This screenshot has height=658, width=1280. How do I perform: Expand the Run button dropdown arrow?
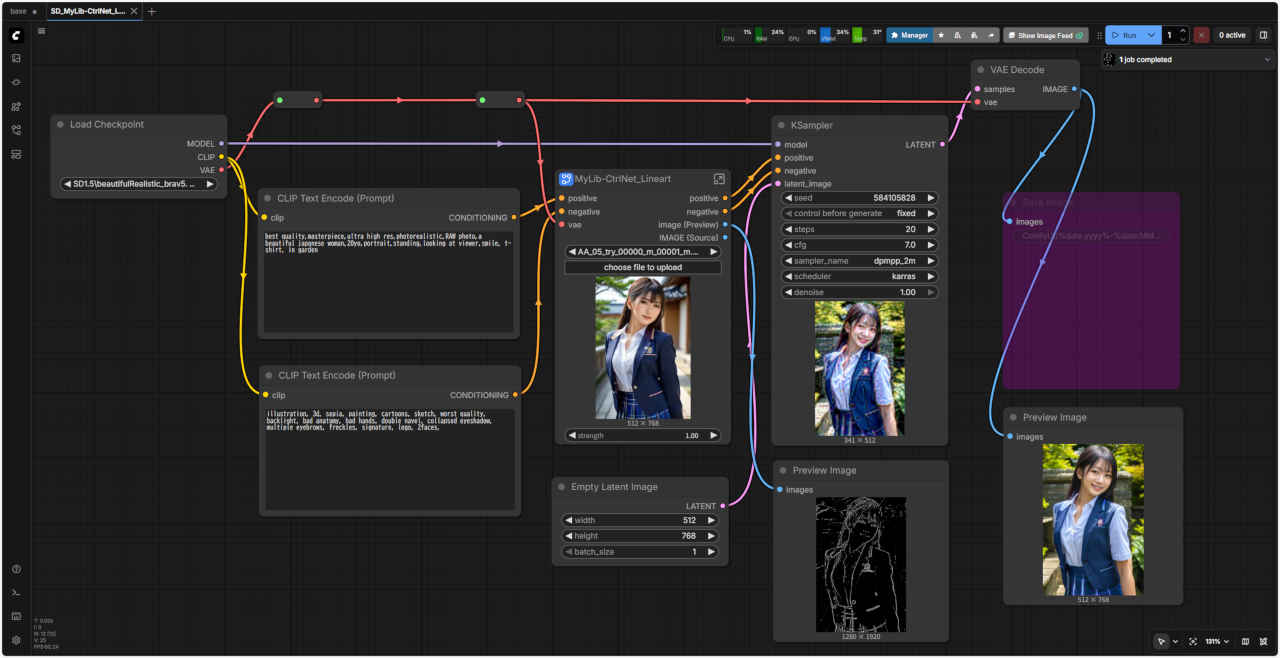click(x=1151, y=35)
